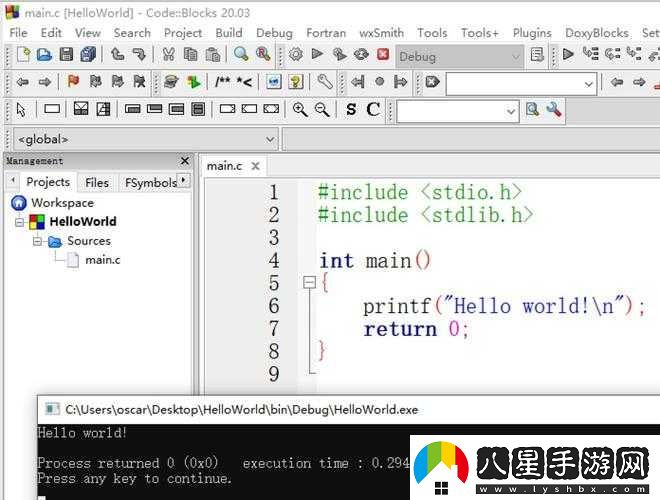
Task: Open the global scope dropdown
Action: coord(146,139)
